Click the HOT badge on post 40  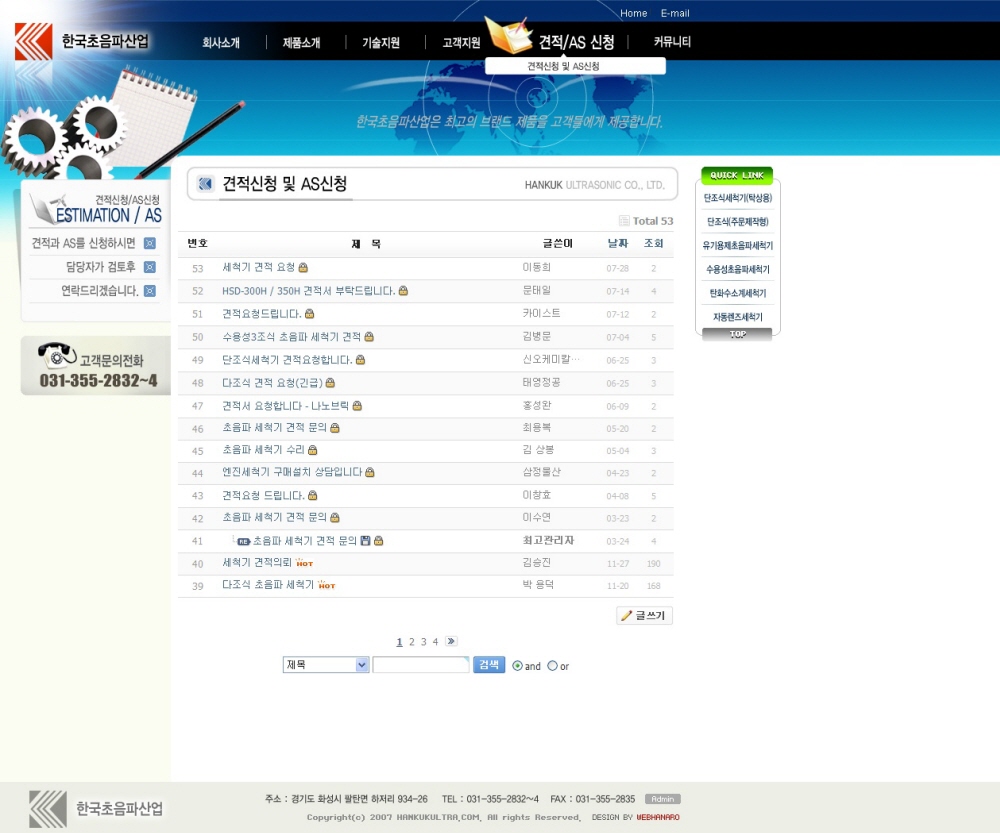pyautogui.click(x=305, y=564)
